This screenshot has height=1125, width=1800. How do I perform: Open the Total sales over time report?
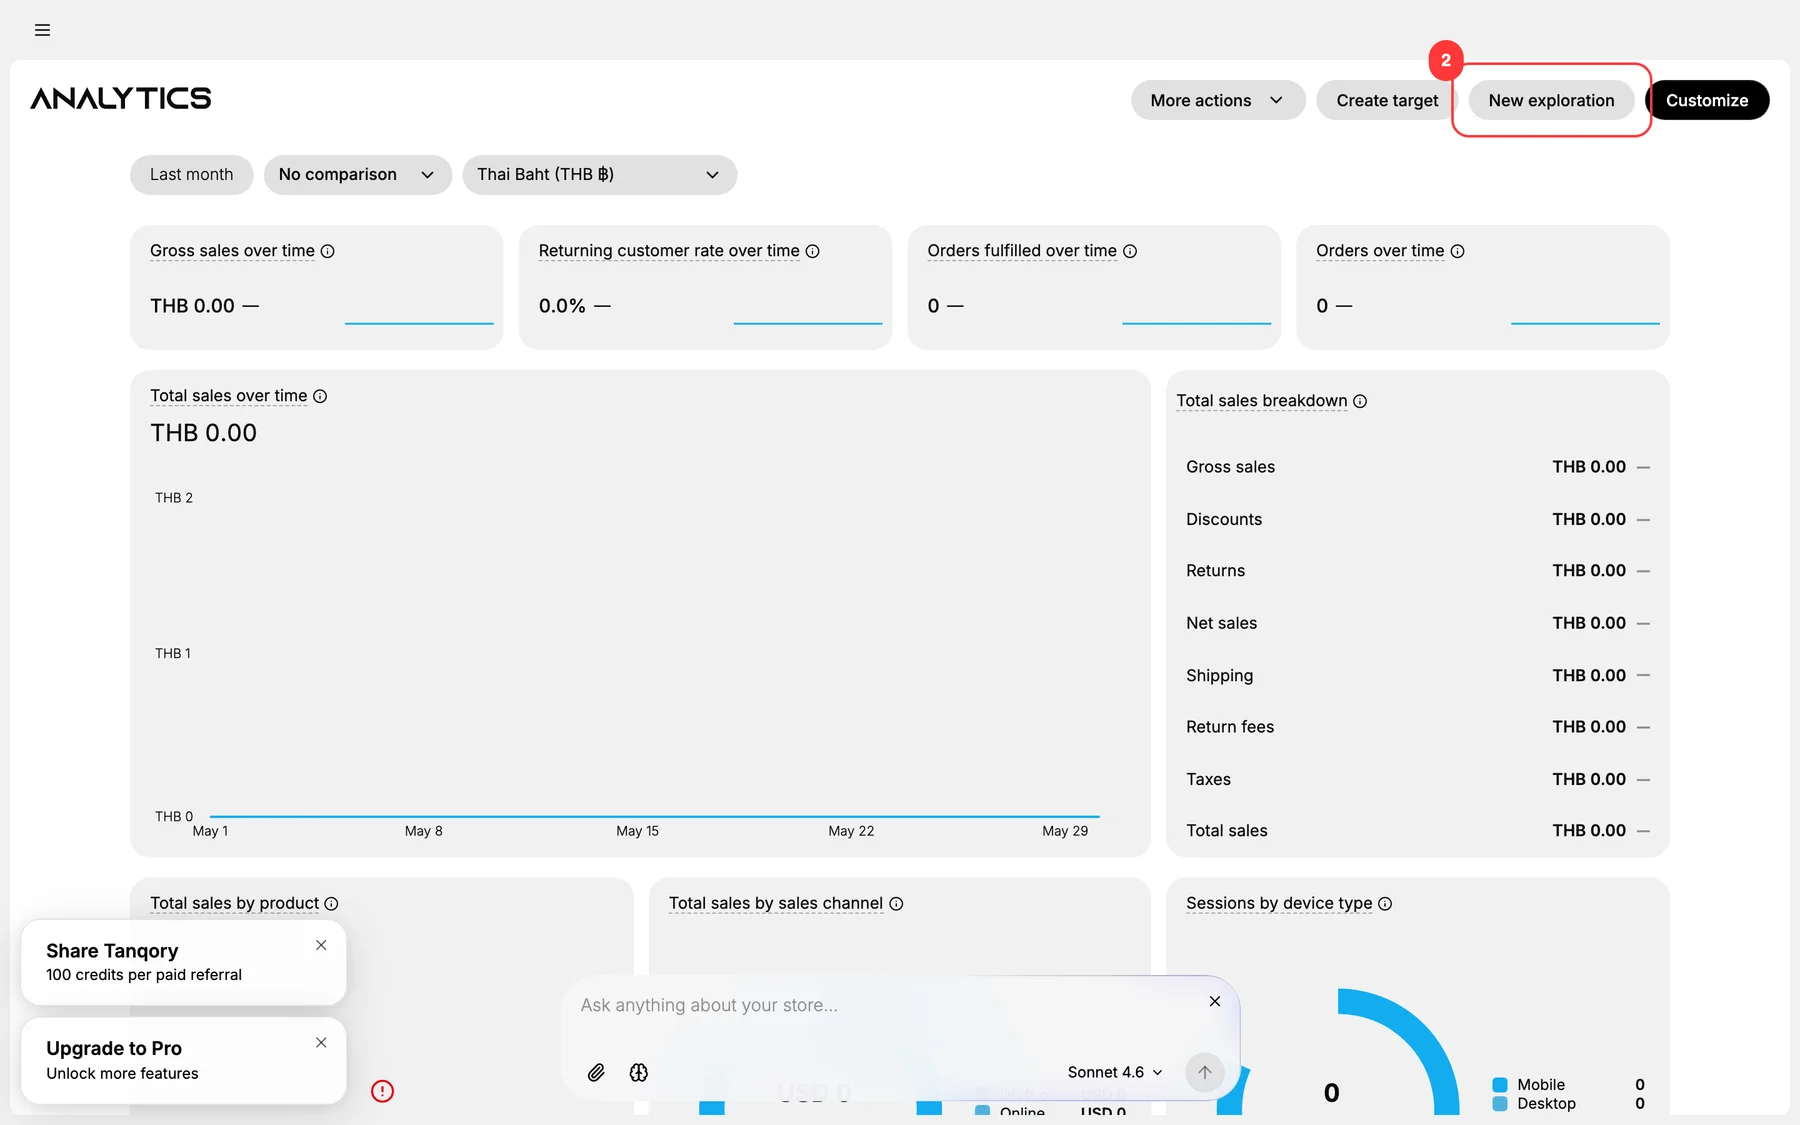click(x=229, y=396)
